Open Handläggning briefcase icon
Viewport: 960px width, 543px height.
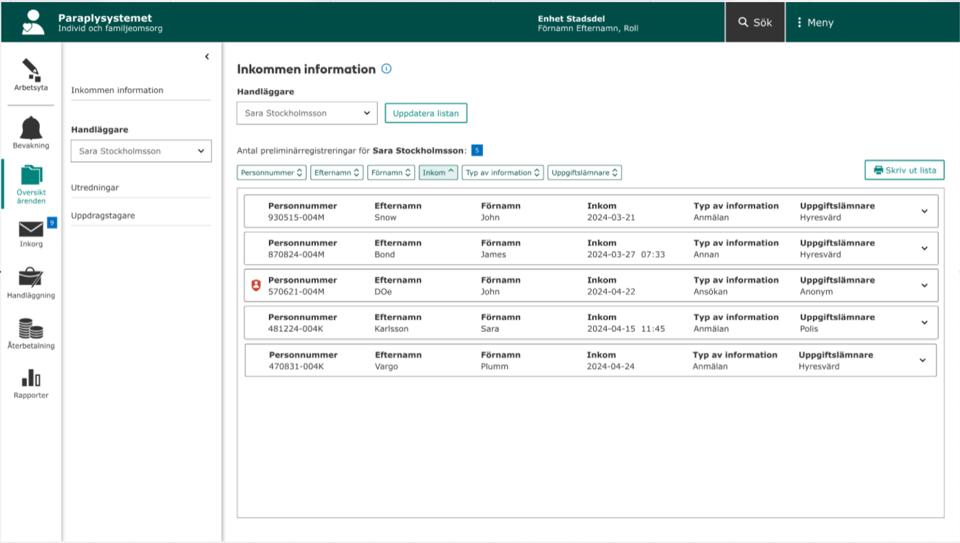coord(31,277)
